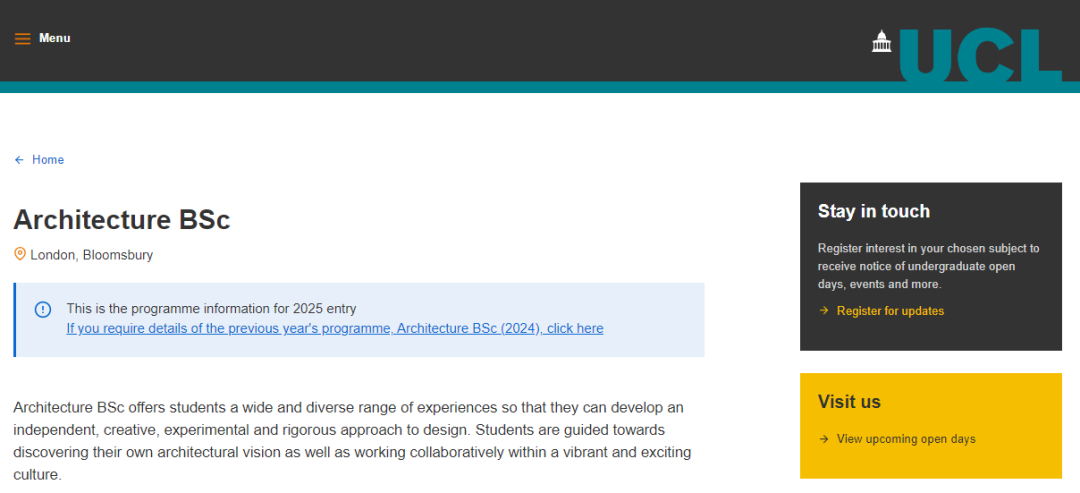Click the blue info circle icon

43,310
